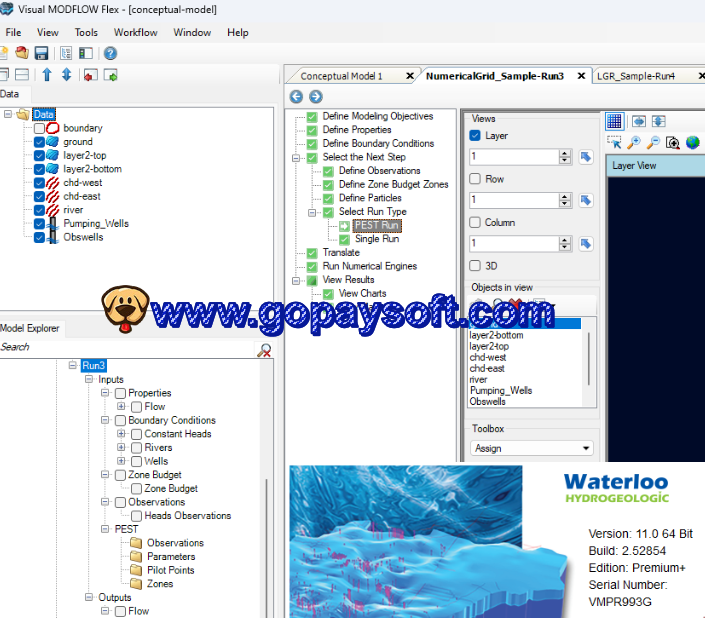The width and height of the screenshot is (705, 618).
Task: Select the PEST Run workflow step
Action: tap(377, 225)
